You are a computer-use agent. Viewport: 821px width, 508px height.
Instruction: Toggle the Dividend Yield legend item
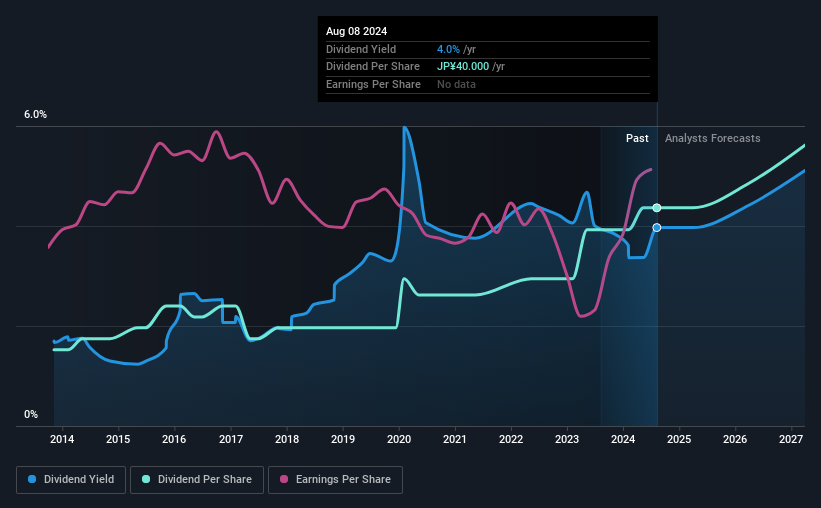(x=71, y=480)
